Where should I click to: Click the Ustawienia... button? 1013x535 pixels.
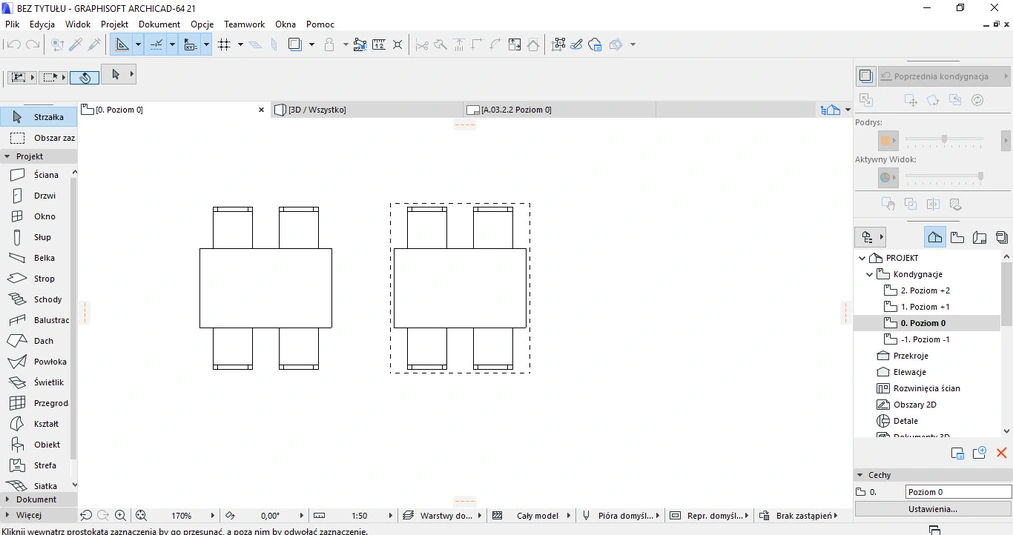[x=933, y=509]
